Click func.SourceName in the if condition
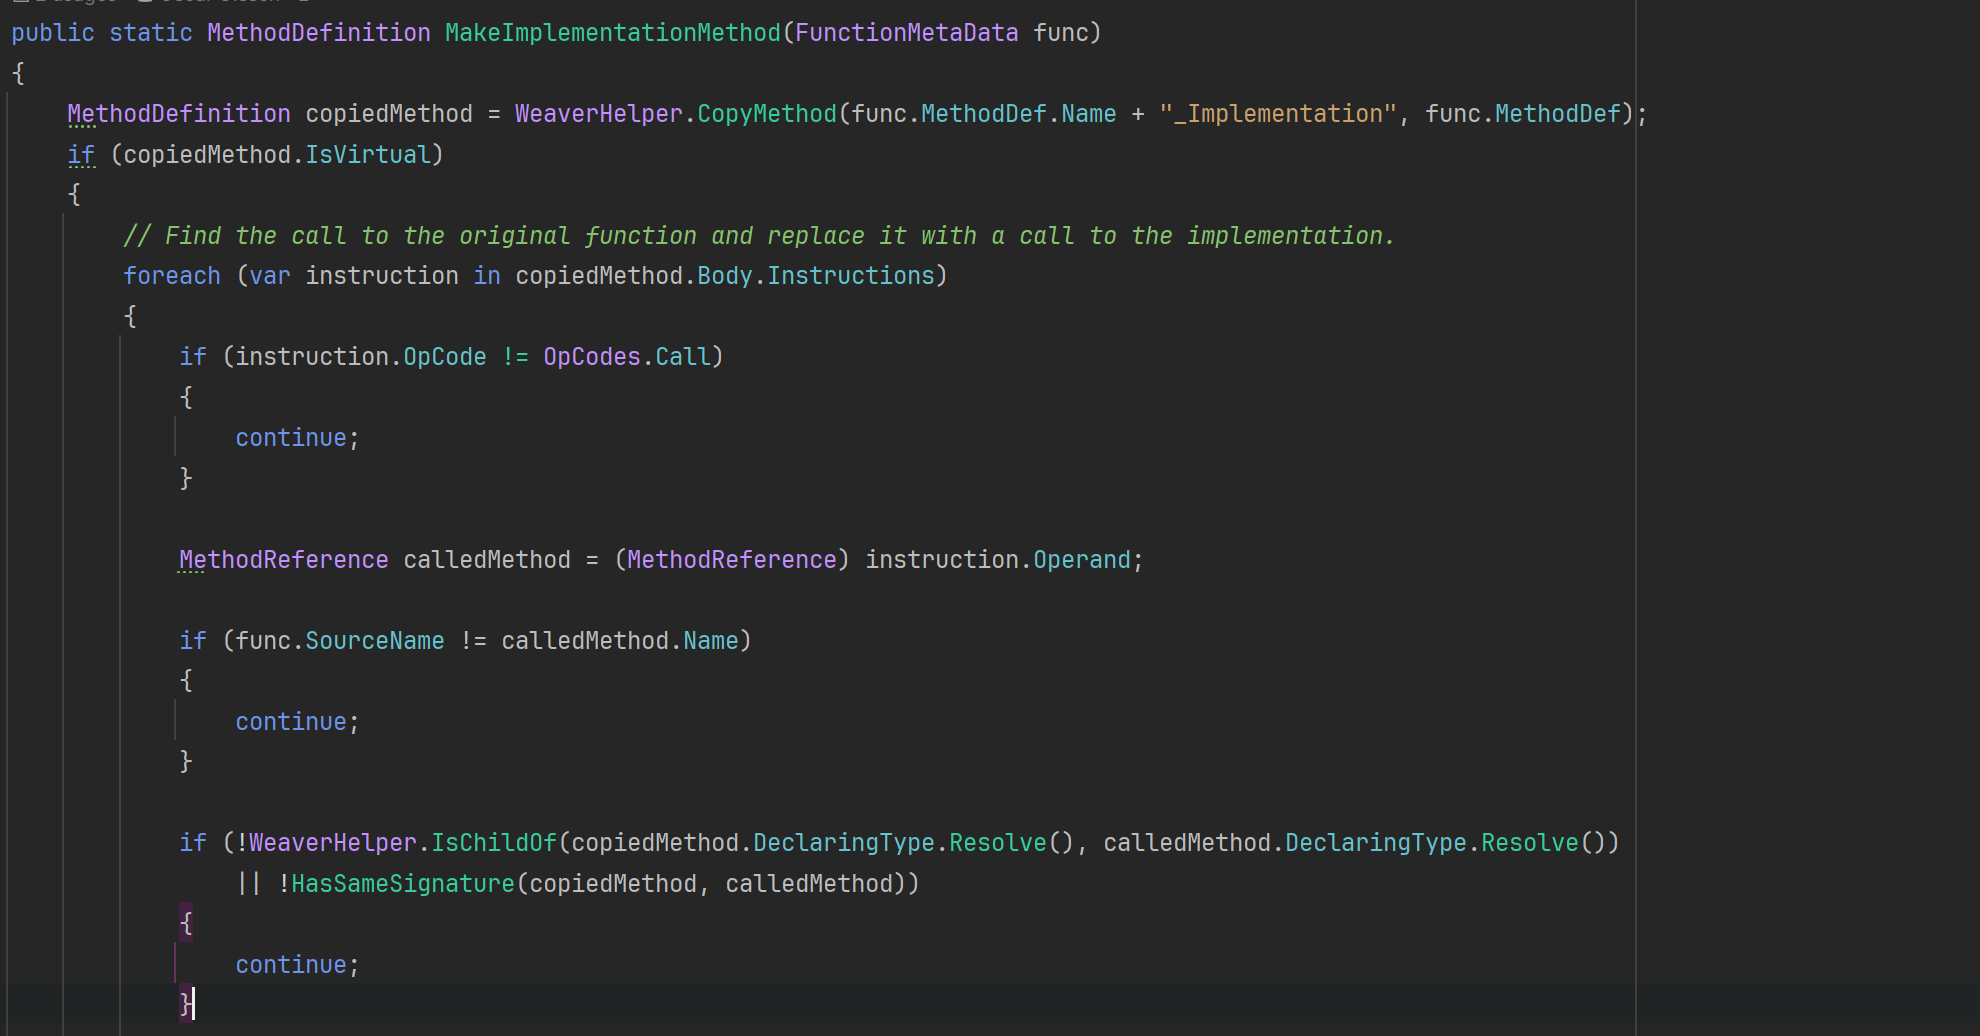 339,640
